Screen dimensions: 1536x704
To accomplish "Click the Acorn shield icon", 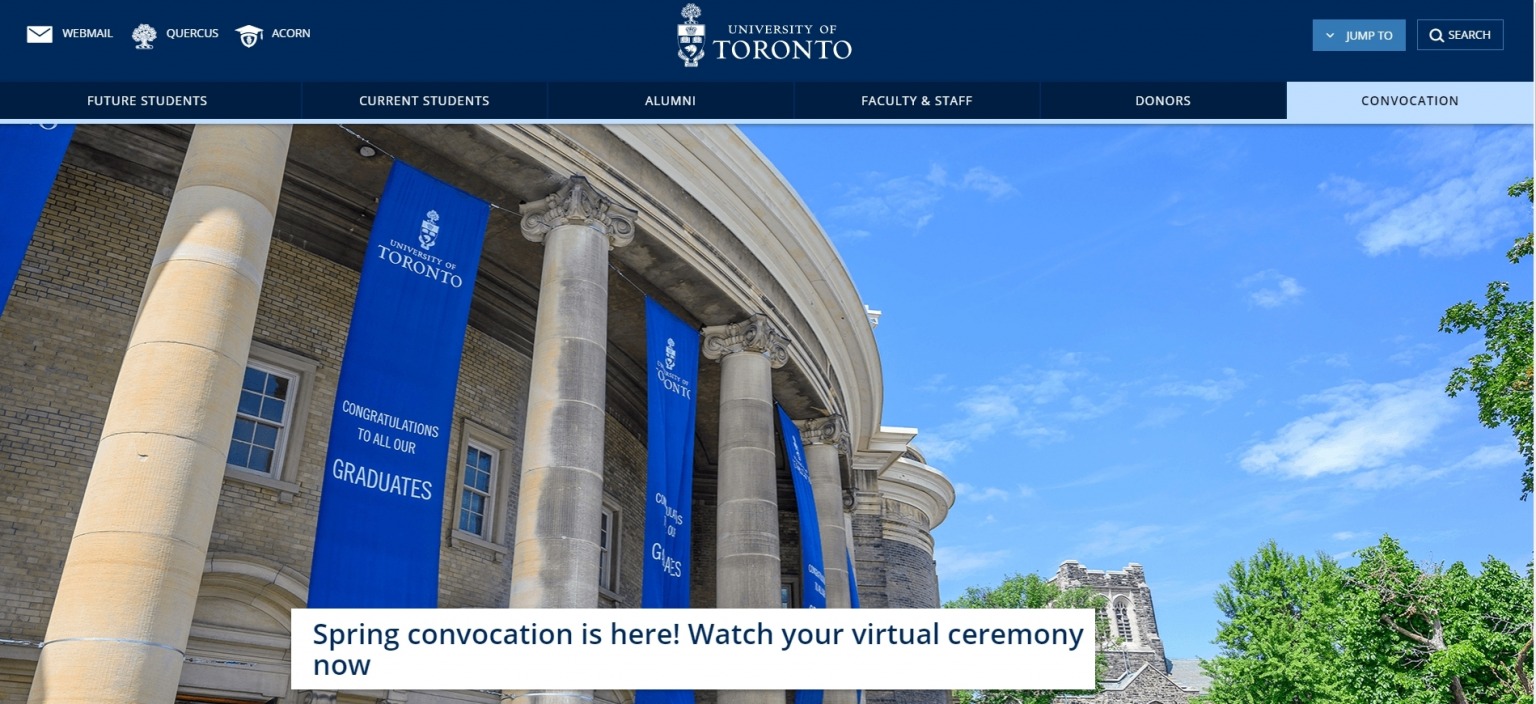I will 248,33.
